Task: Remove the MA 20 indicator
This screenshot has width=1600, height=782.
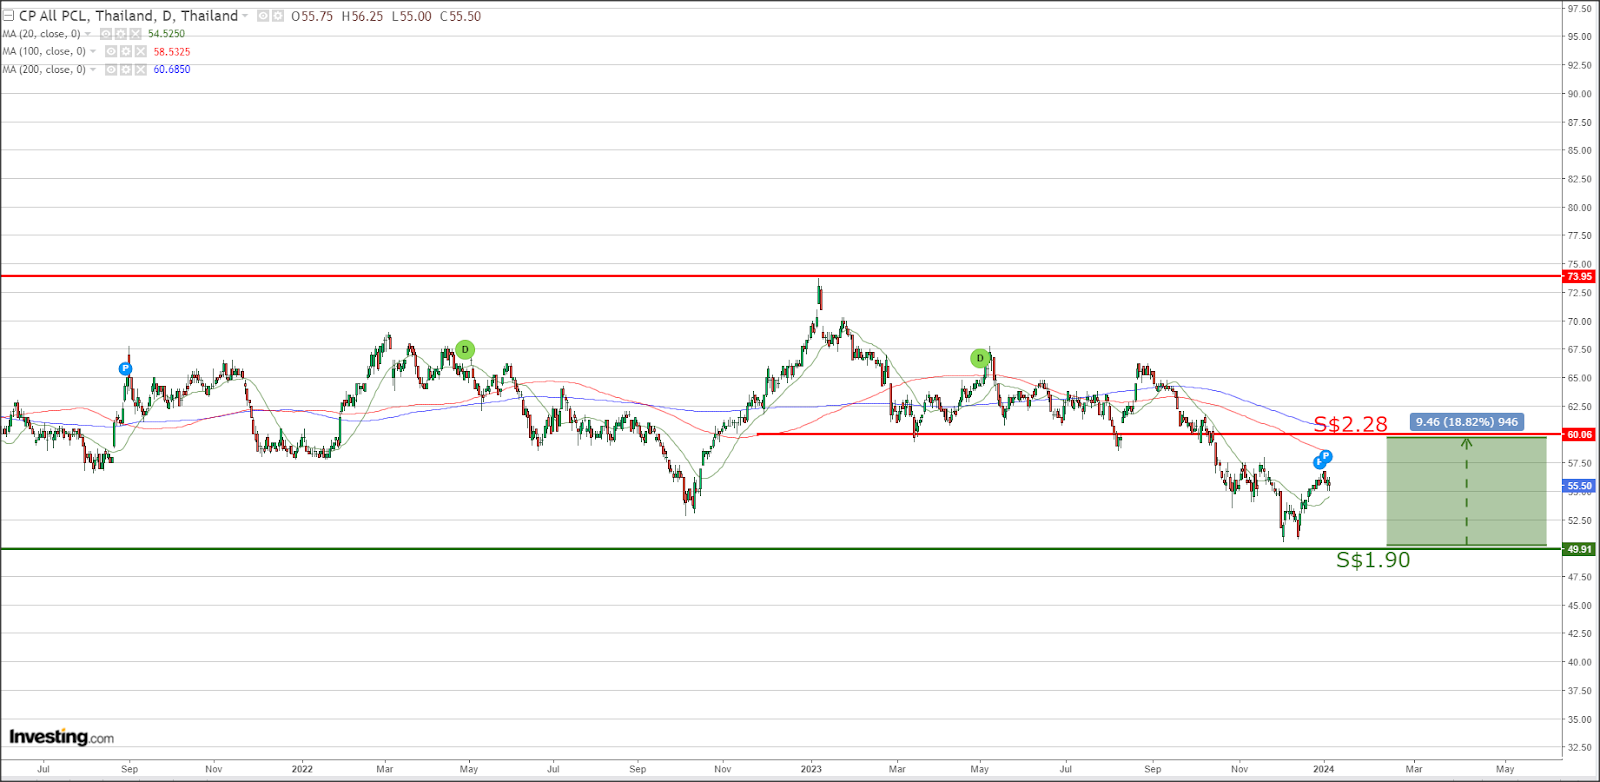Action: coord(136,34)
